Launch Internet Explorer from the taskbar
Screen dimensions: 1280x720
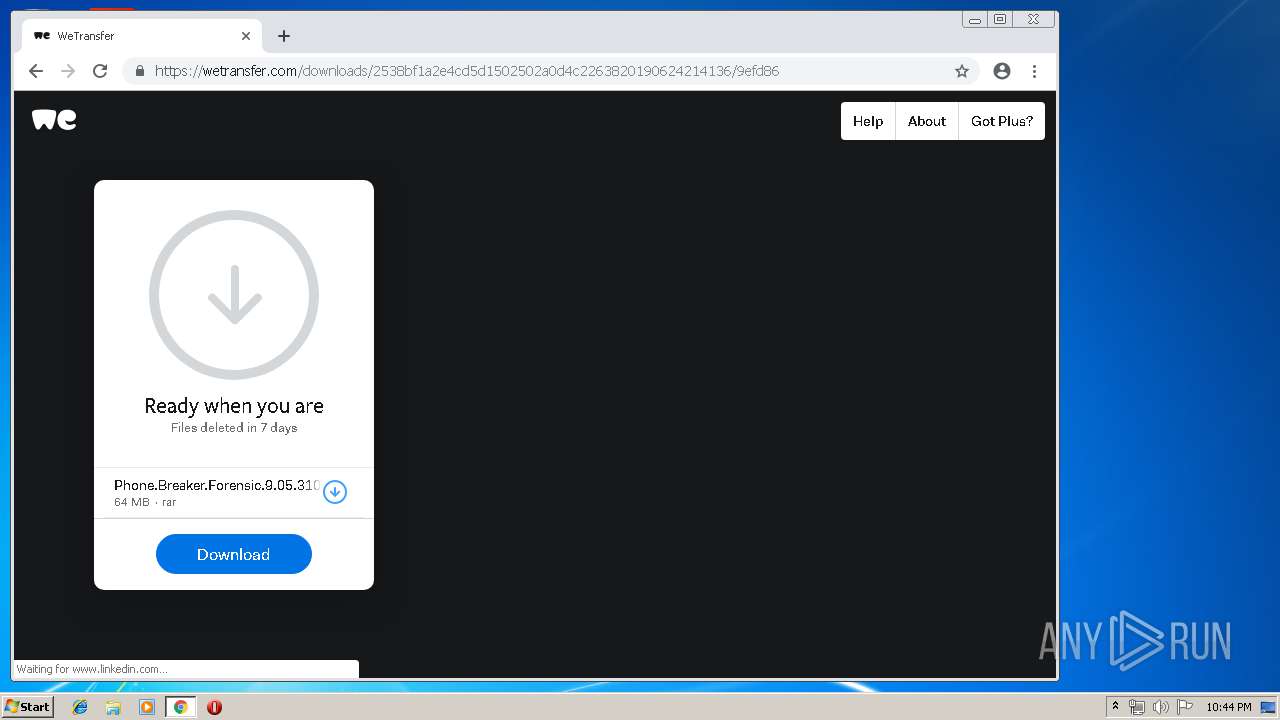coord(80,707)
